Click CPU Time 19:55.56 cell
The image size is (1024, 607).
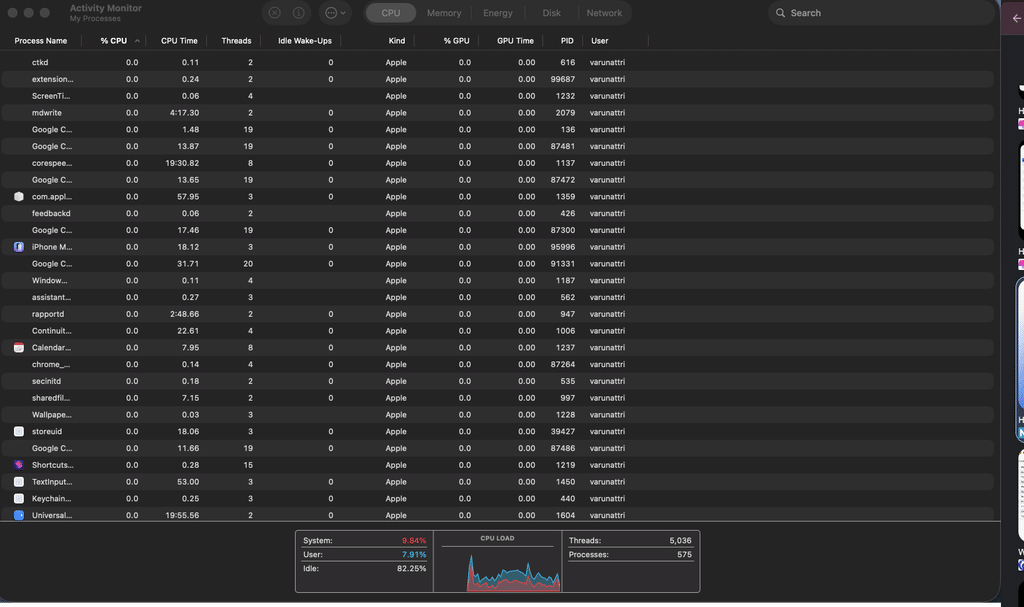click(182, 516)
